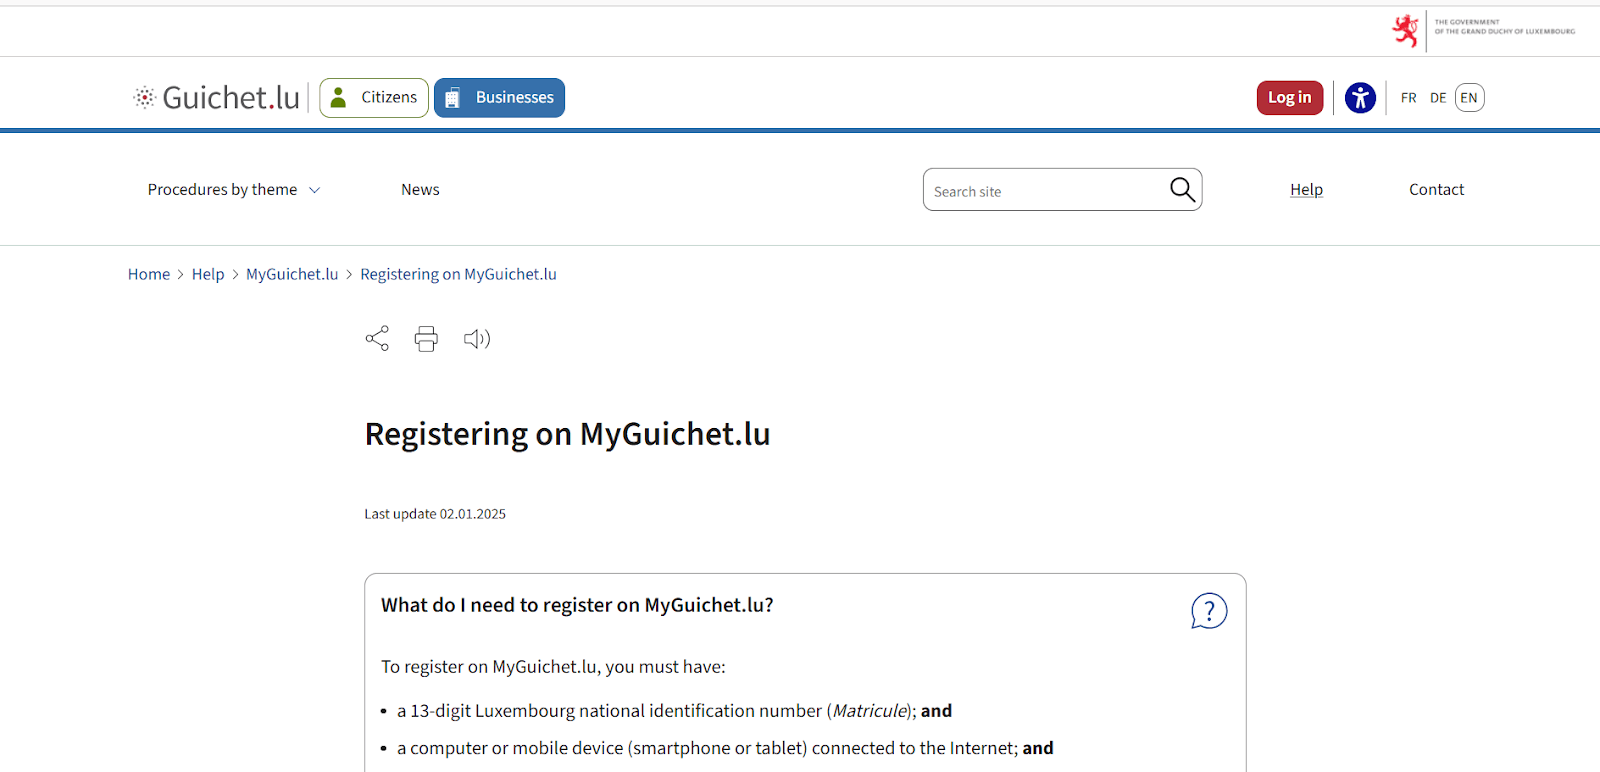Click the magnifying glass search icon
Image resolution: width=1600 pixels, height=772 pixels.
coord(1182,189)
